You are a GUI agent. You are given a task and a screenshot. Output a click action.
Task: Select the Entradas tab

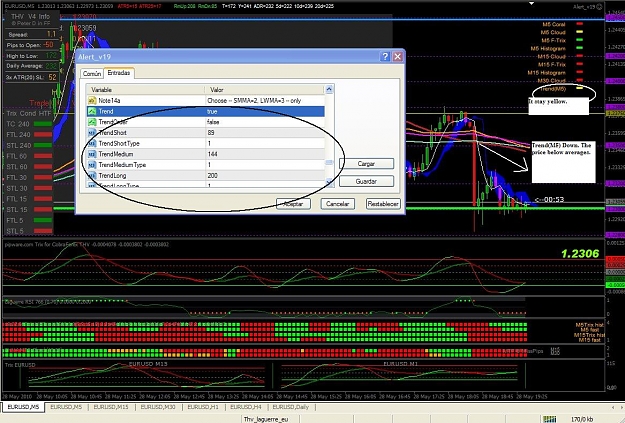(x=119, y=73)
